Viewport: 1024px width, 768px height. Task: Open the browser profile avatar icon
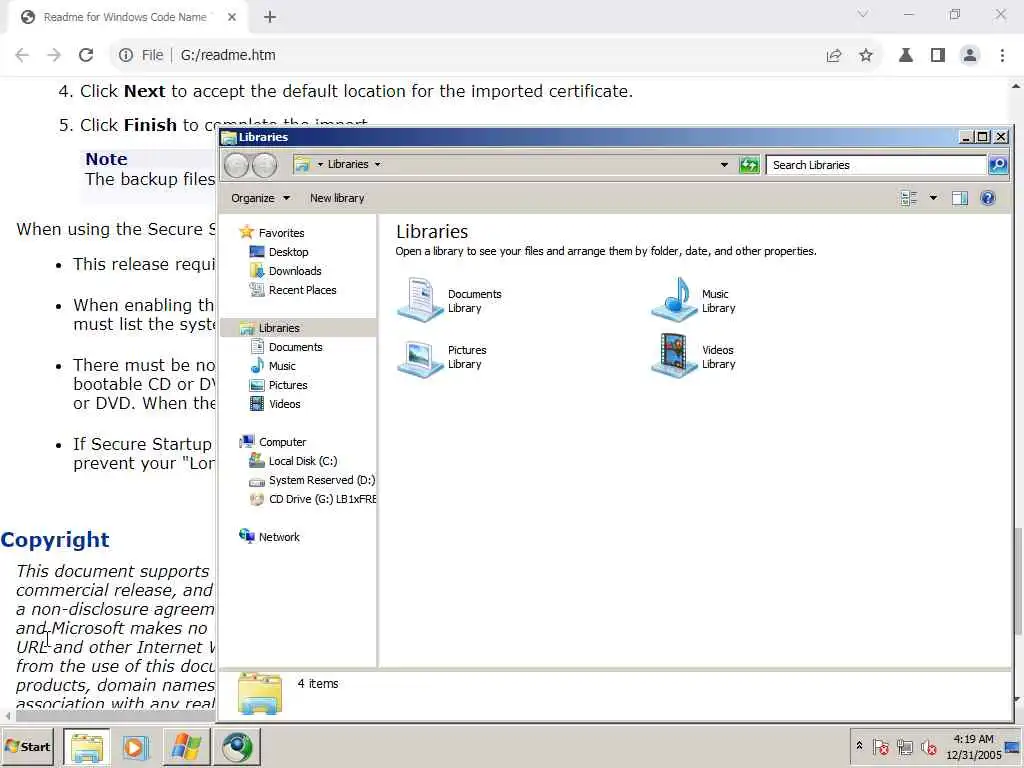[970, 56]
